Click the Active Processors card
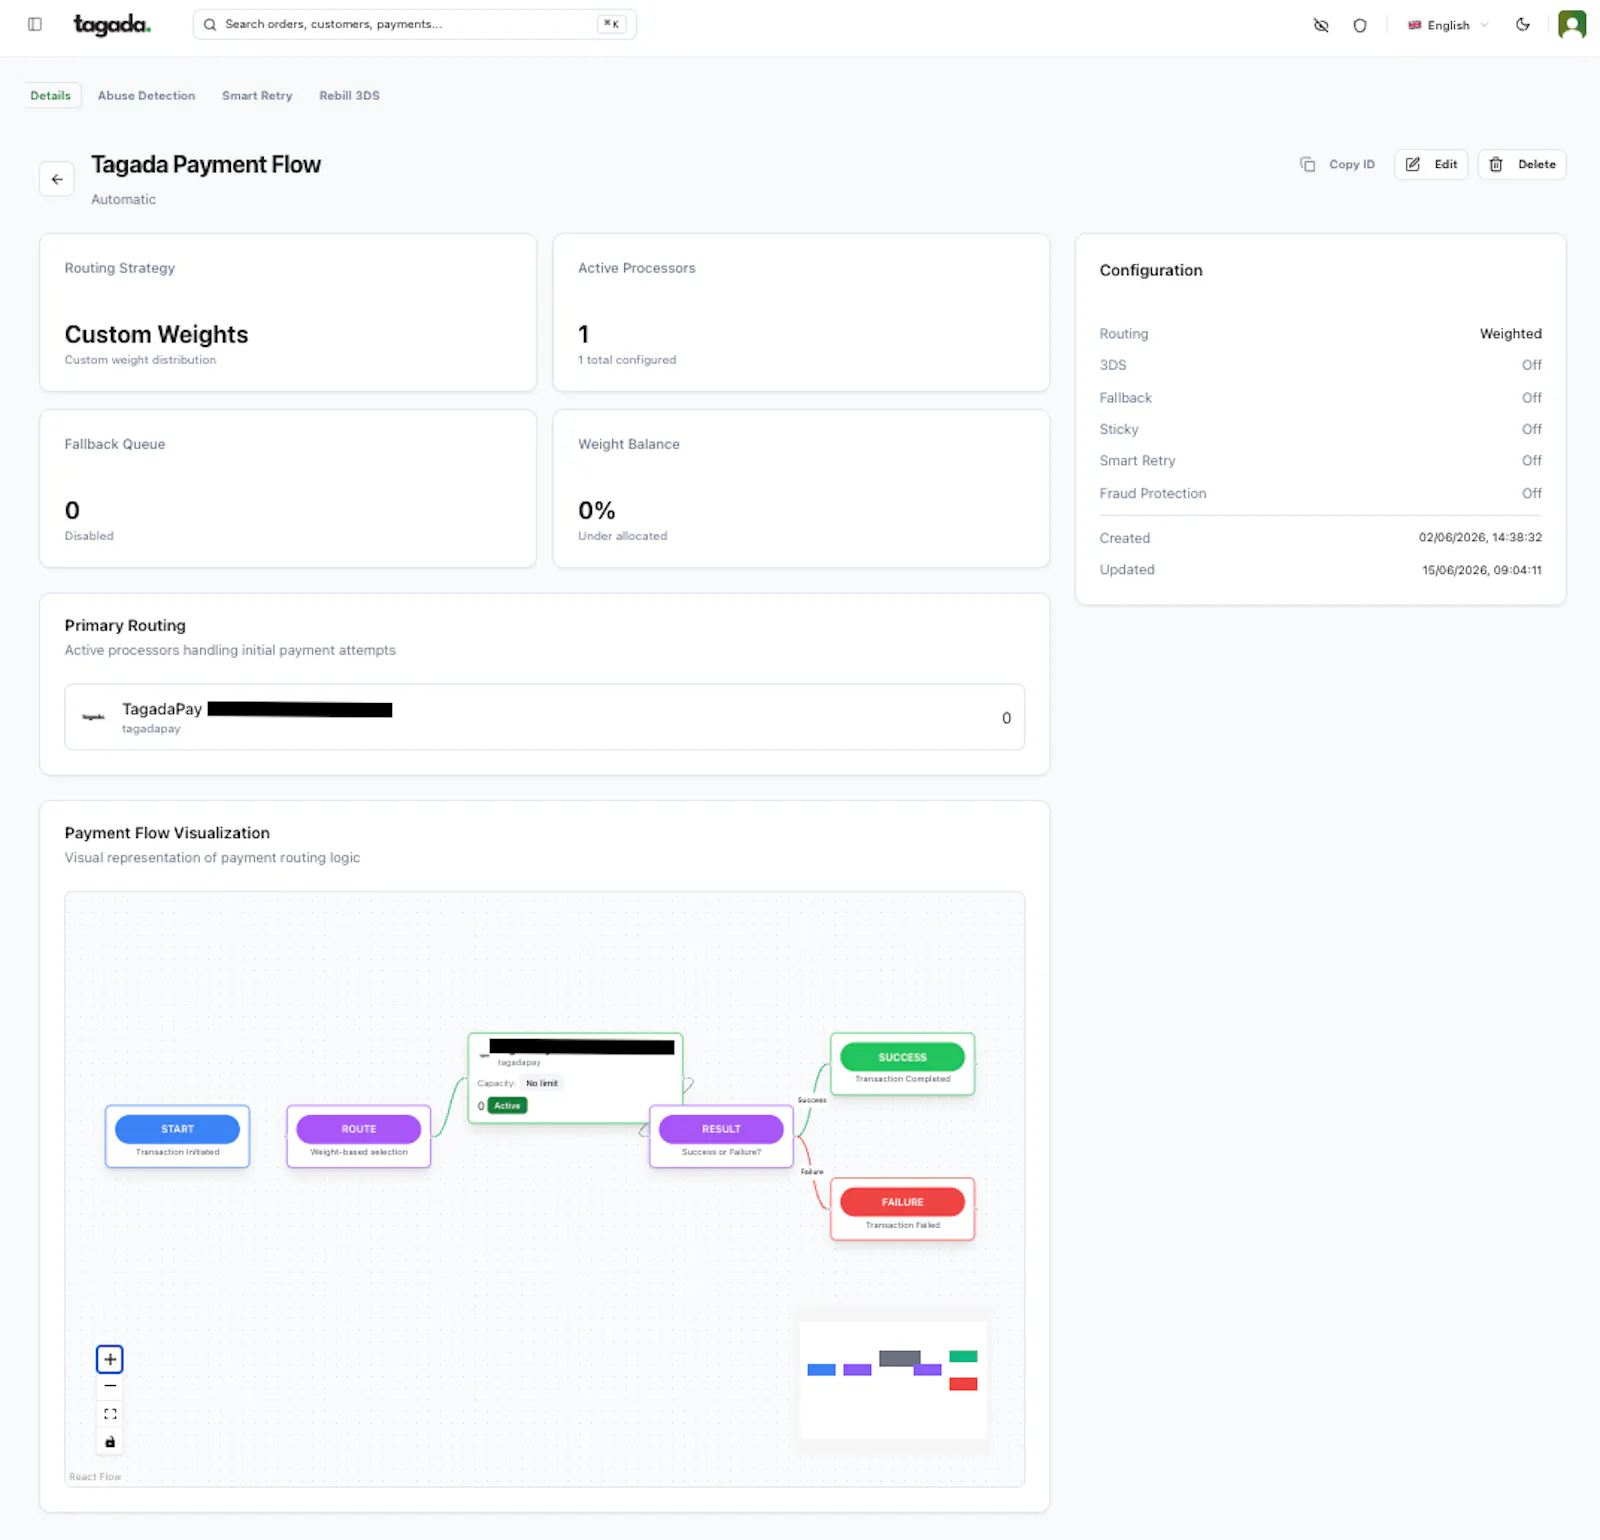1600x1540 pixels. pos(801,312)
